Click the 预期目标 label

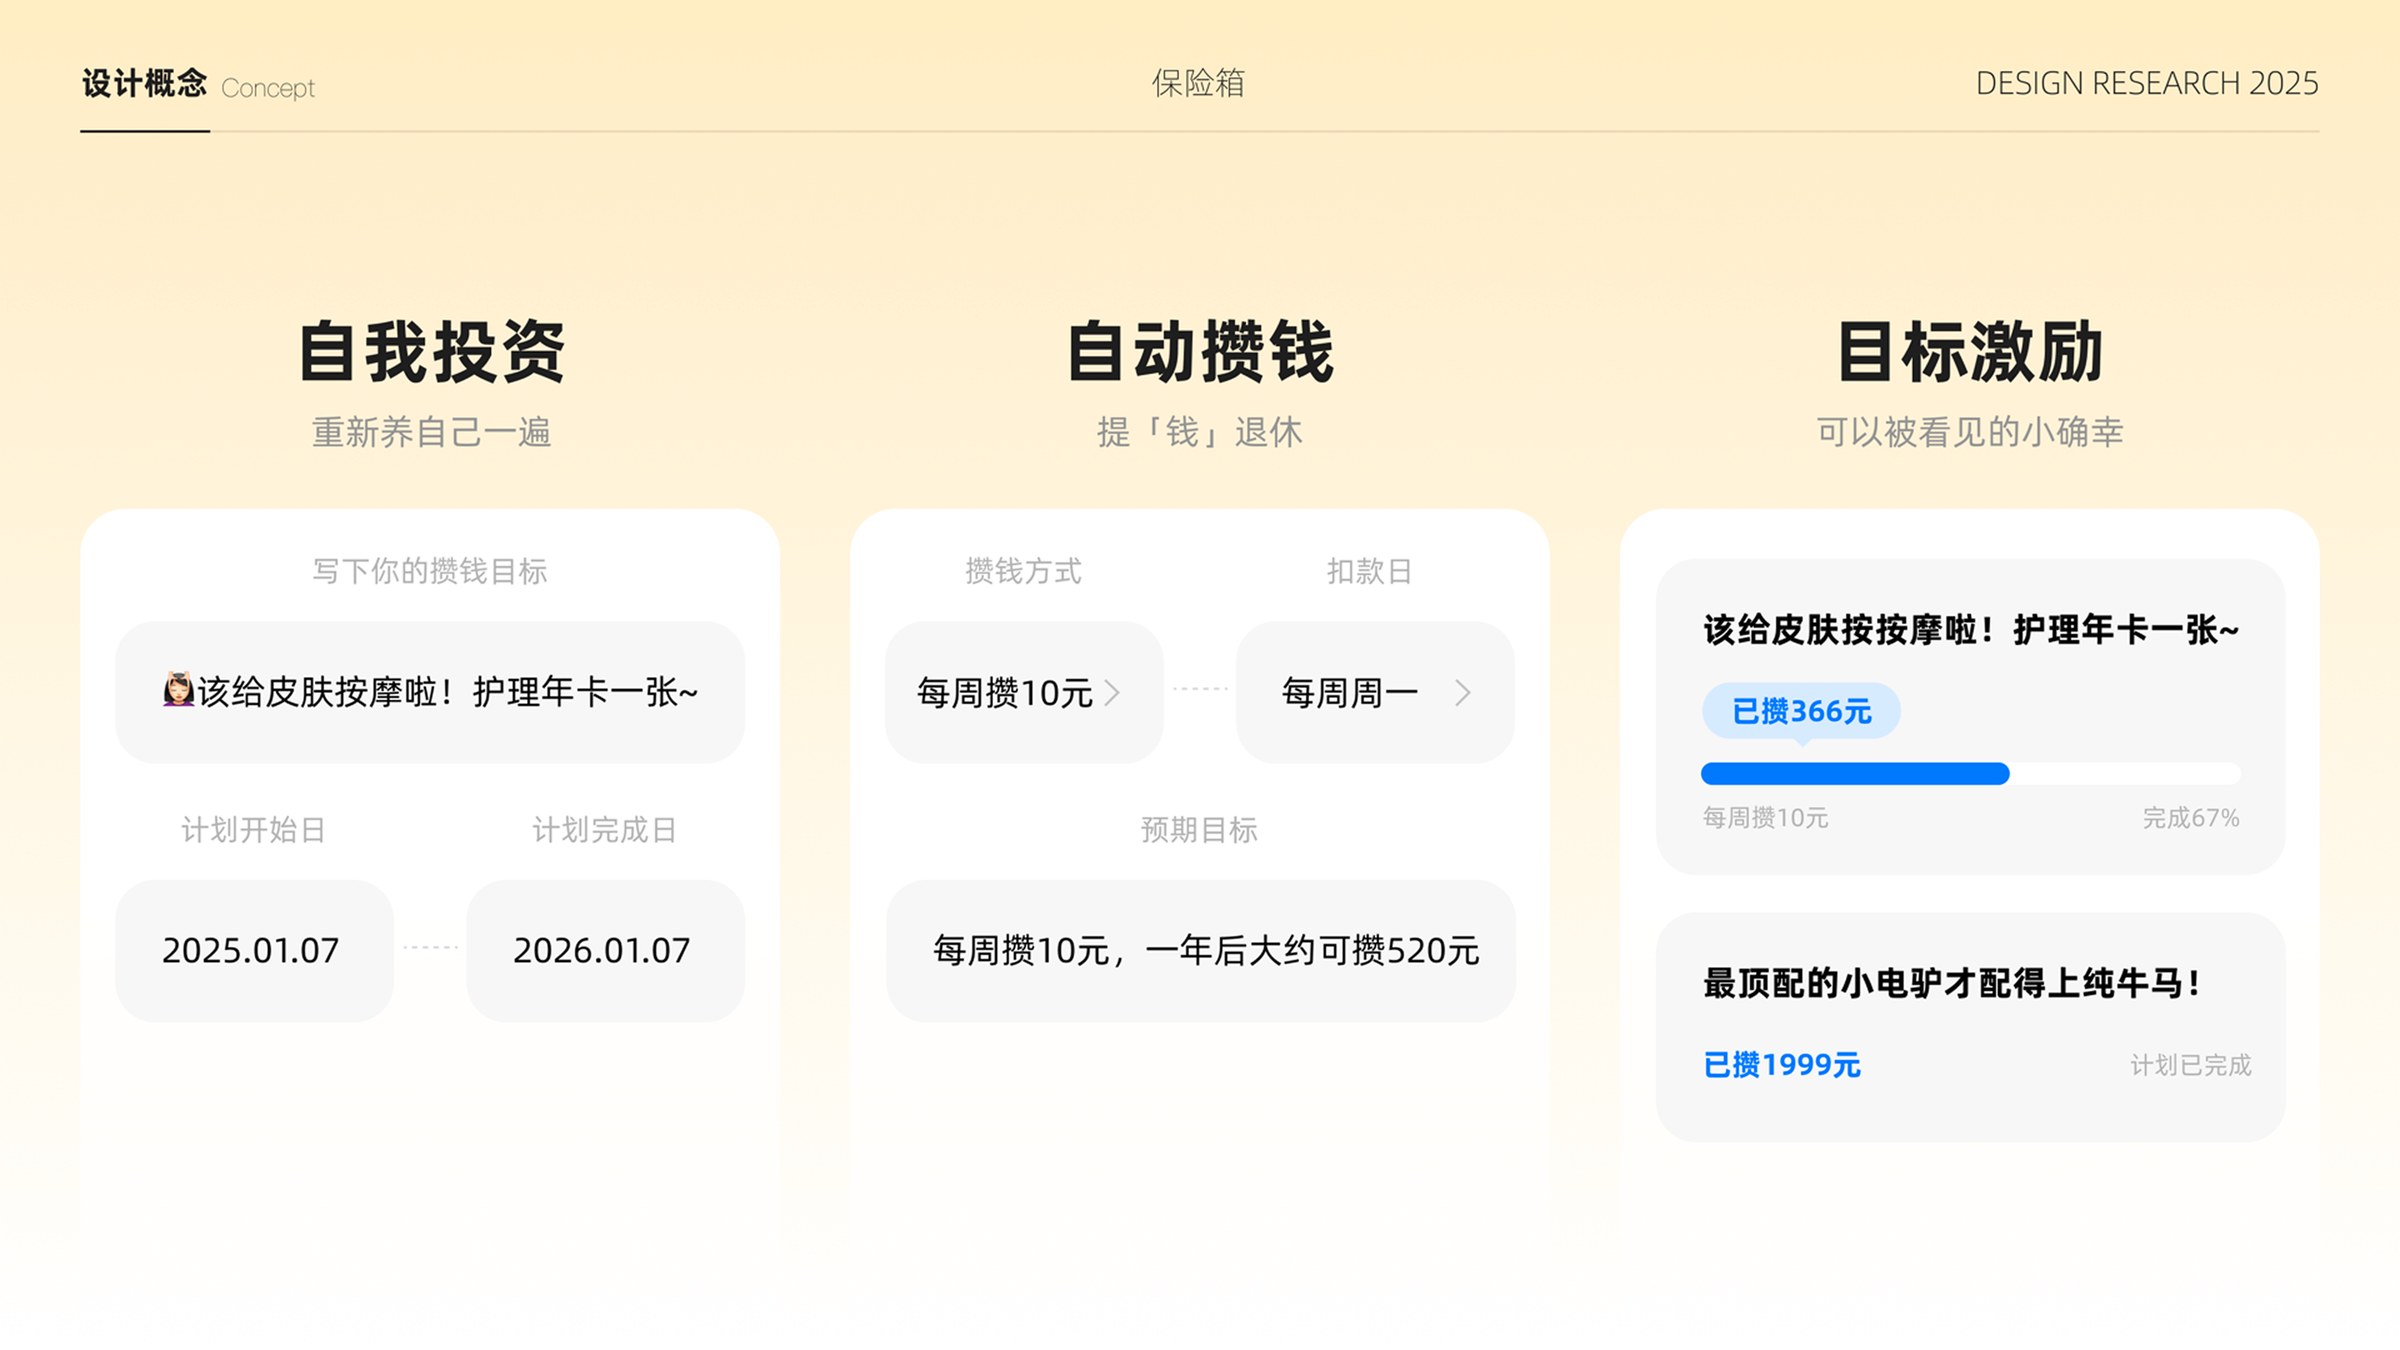click(x=1200, y=830)
